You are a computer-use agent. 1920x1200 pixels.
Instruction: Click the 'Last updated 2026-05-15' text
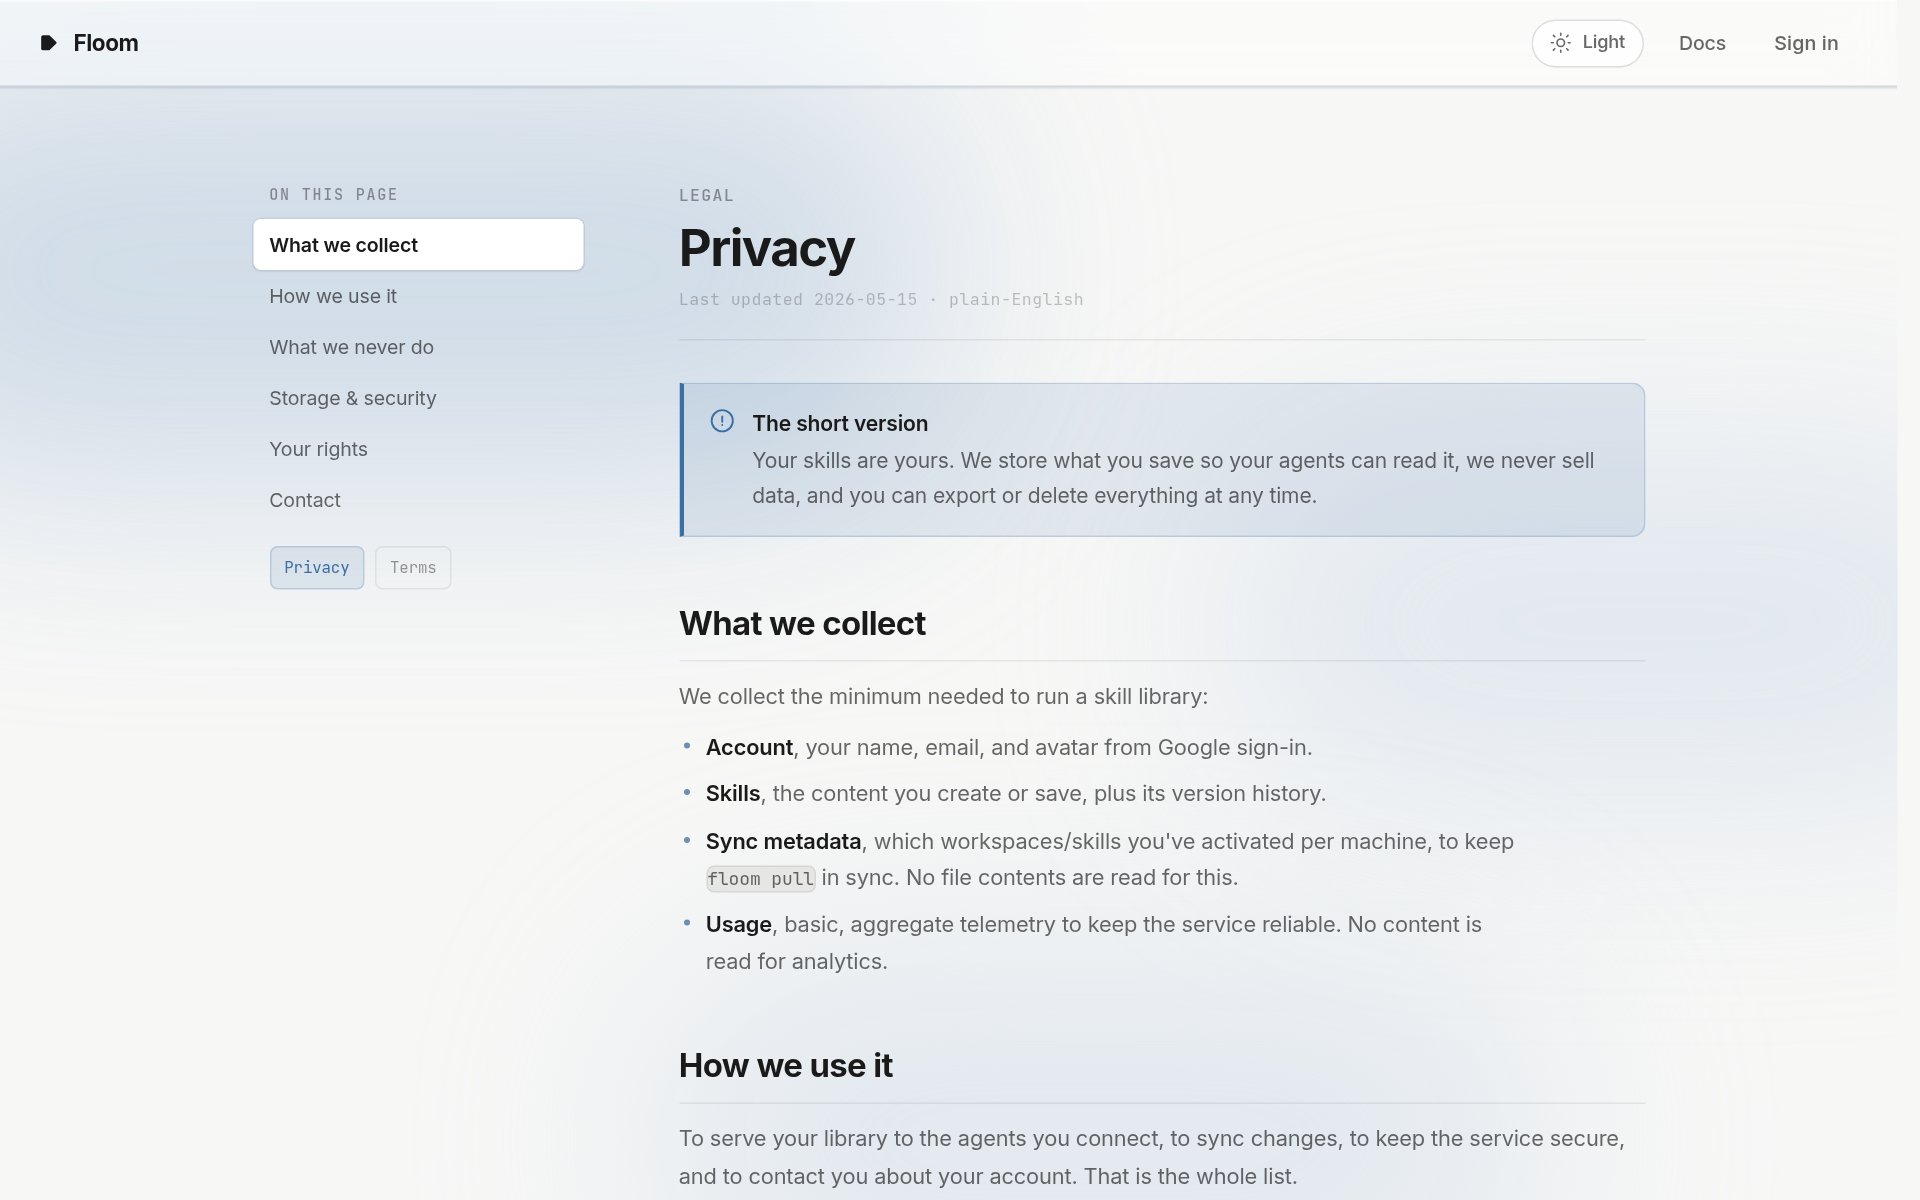pyautogui.click(x=798, y=299)
